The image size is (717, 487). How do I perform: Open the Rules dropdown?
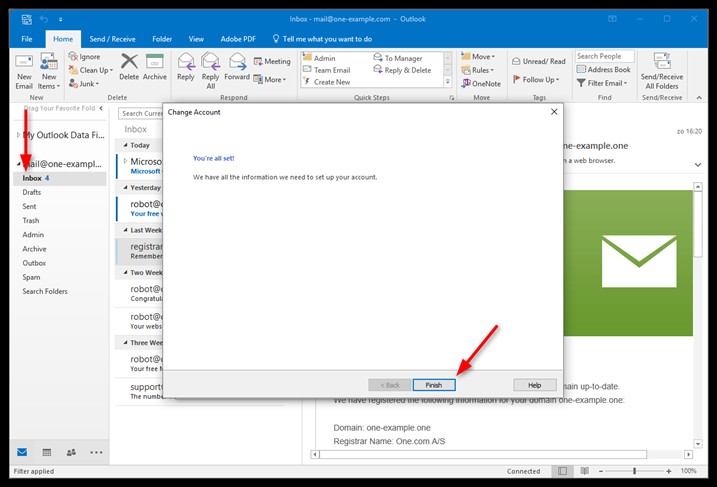tap(477, 70)
